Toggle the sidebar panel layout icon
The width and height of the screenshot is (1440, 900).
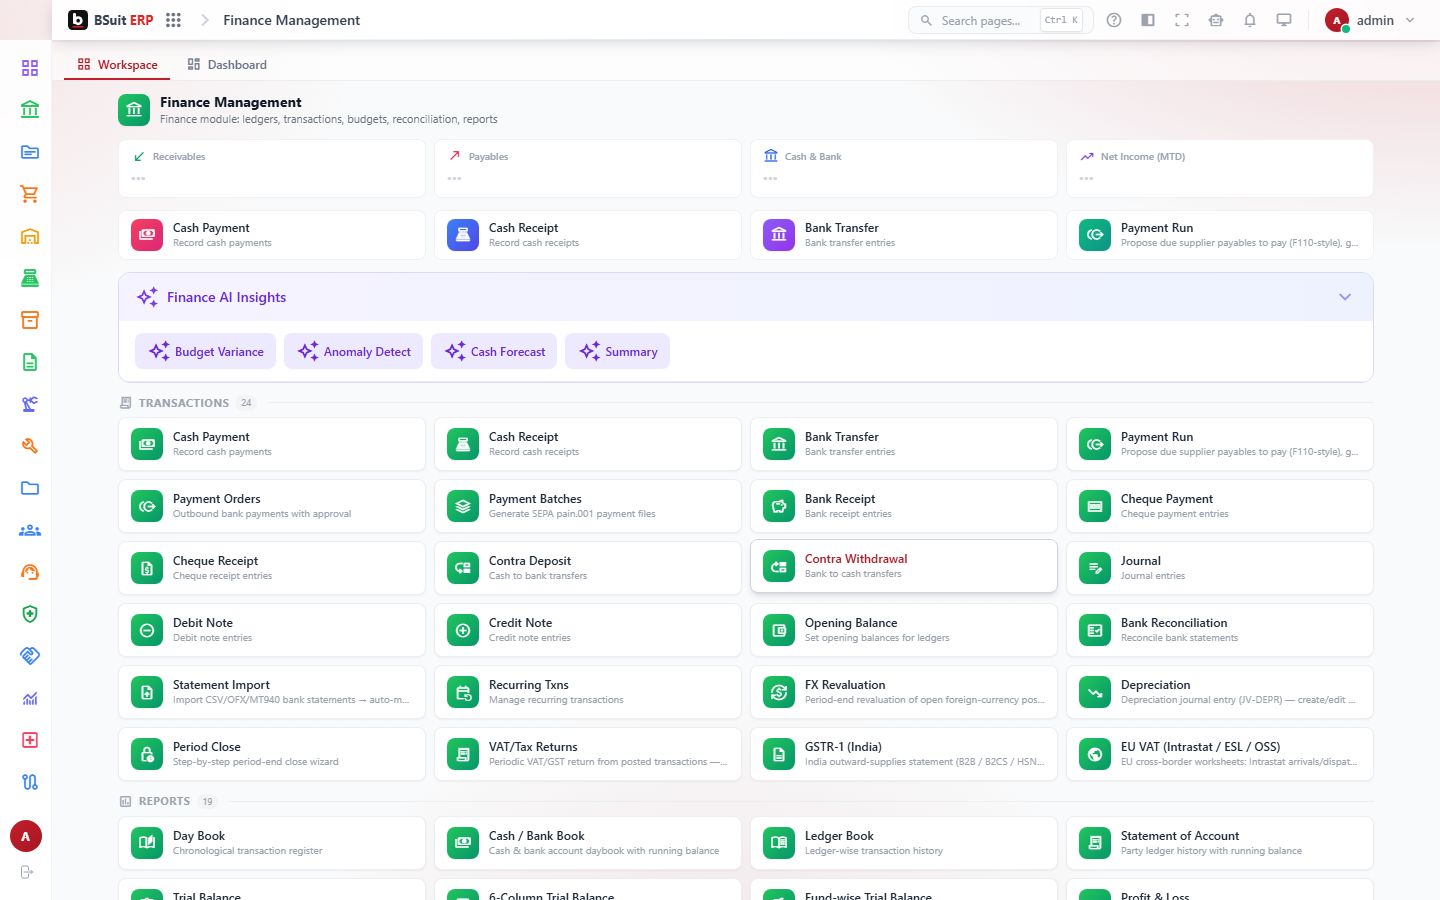pos(1148,20)
